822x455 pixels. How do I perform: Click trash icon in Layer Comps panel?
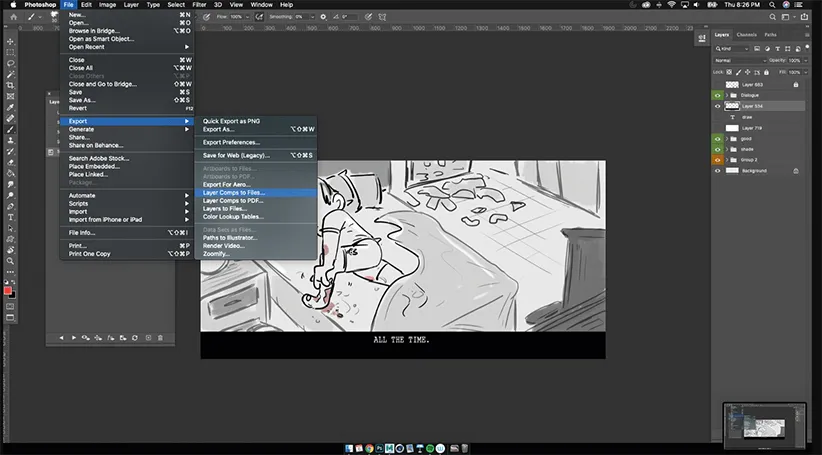160,338
